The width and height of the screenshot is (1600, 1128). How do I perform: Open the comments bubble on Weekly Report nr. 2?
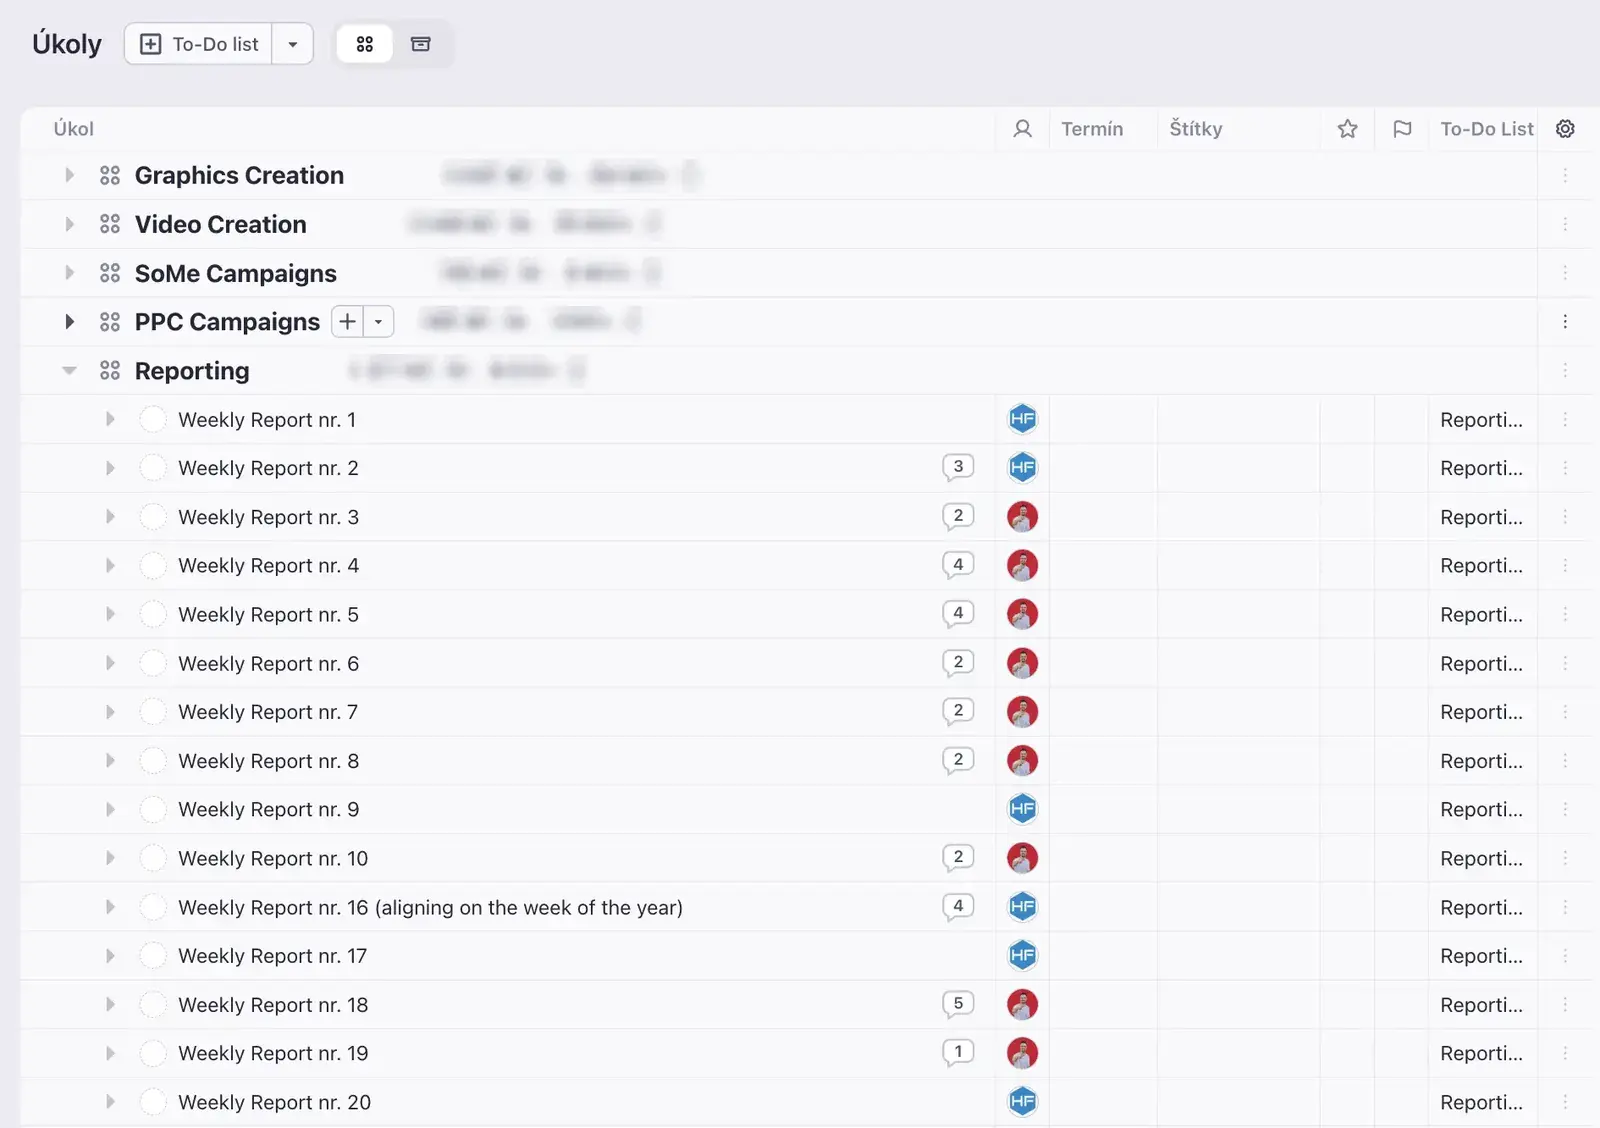coord(958,467)
